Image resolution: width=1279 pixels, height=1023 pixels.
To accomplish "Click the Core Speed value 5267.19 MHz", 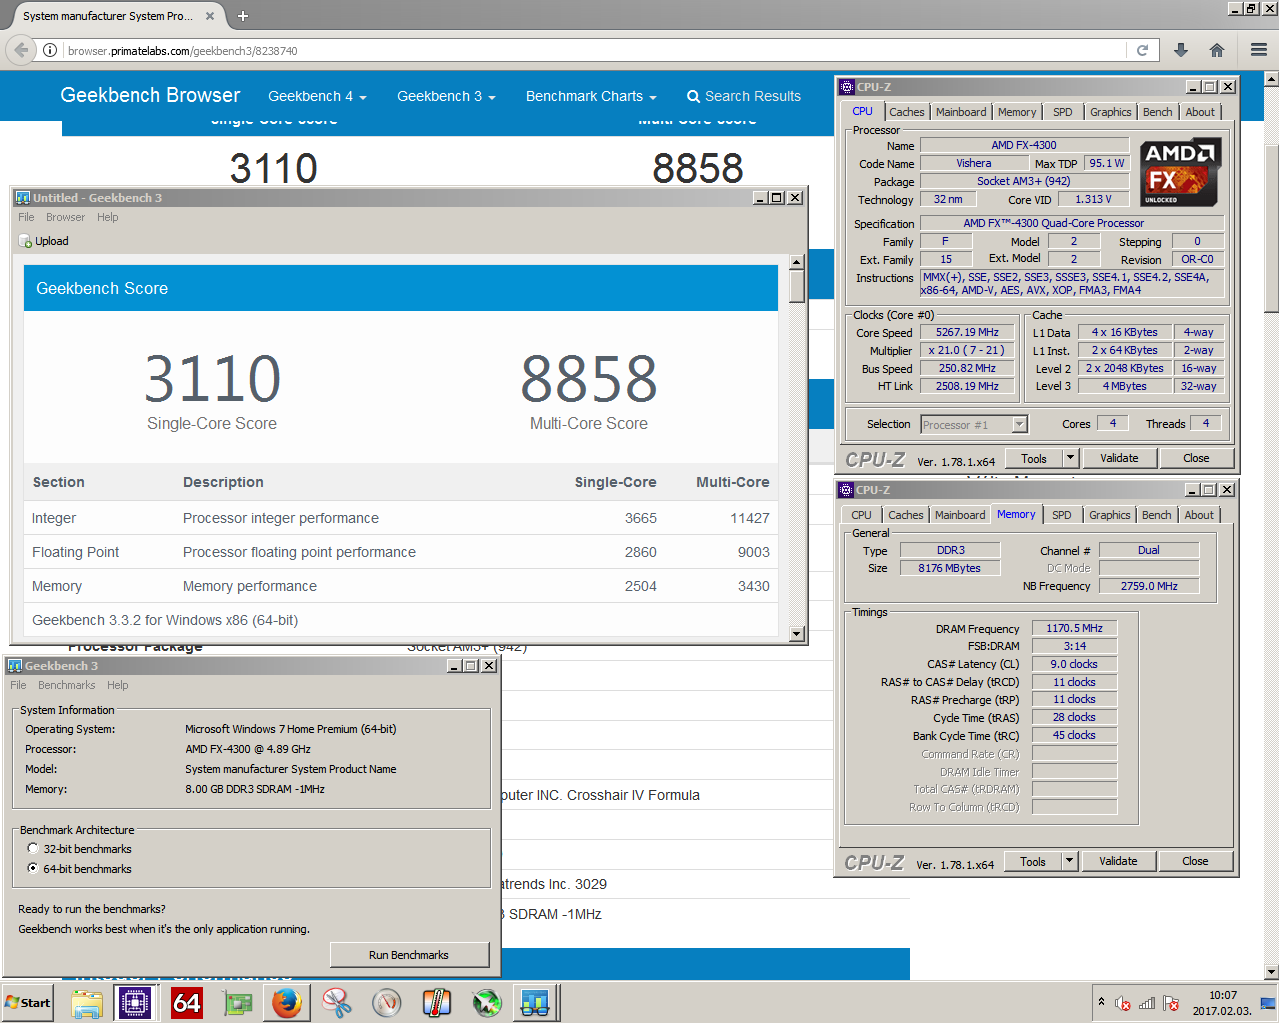I will tap(967, 332).
